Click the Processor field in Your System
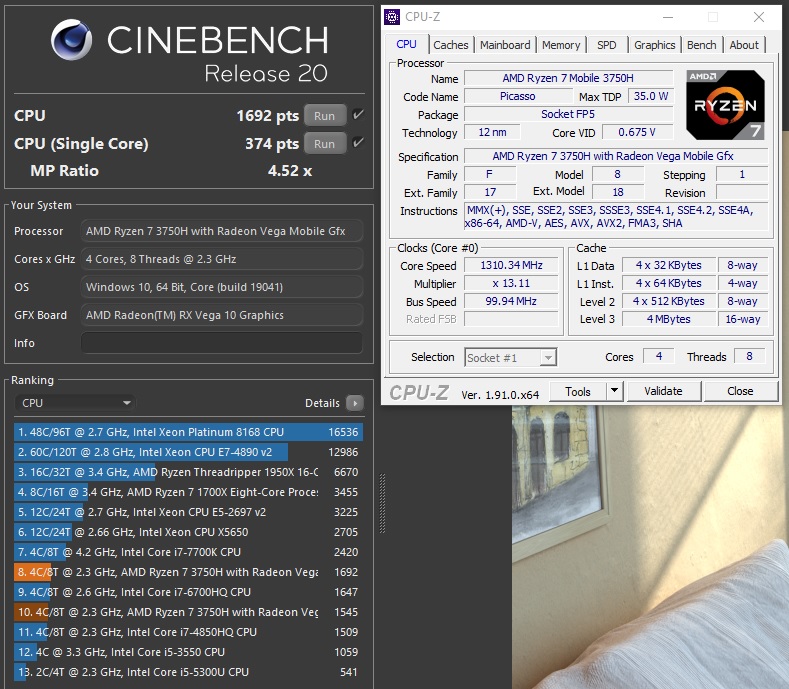789x689 pixels. (x=221, y=231)
